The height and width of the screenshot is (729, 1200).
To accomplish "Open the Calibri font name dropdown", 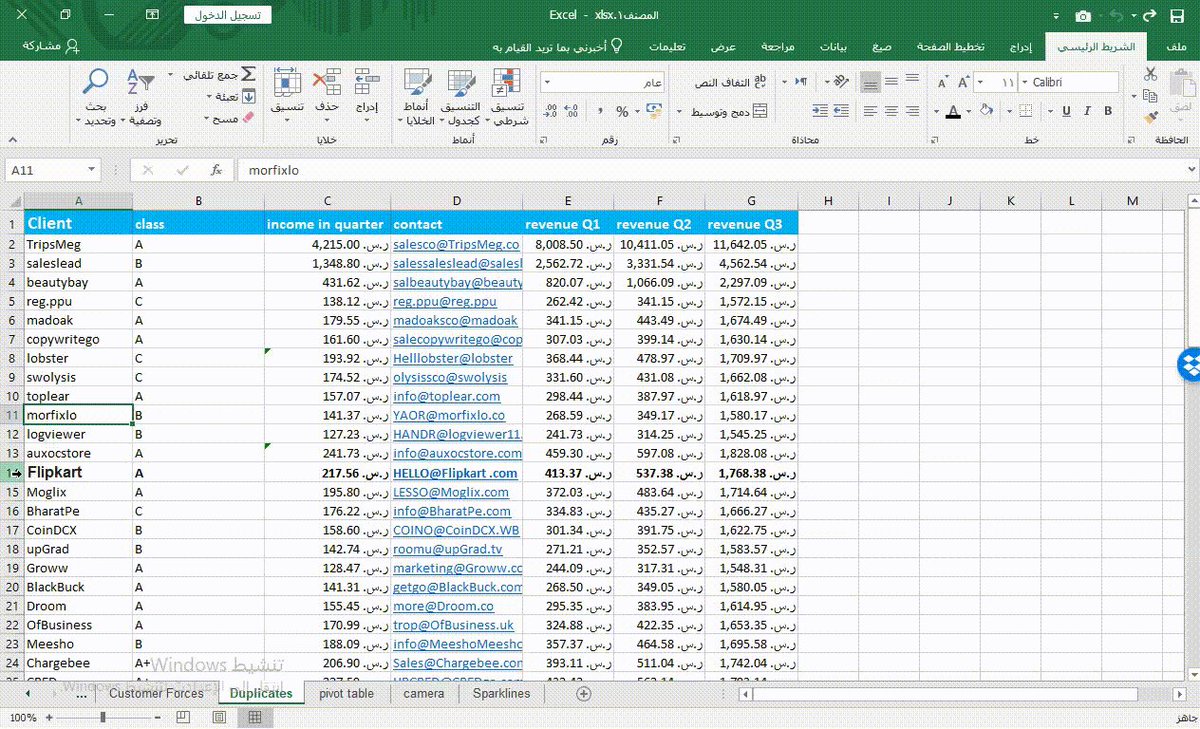I will coord(1025,82).
